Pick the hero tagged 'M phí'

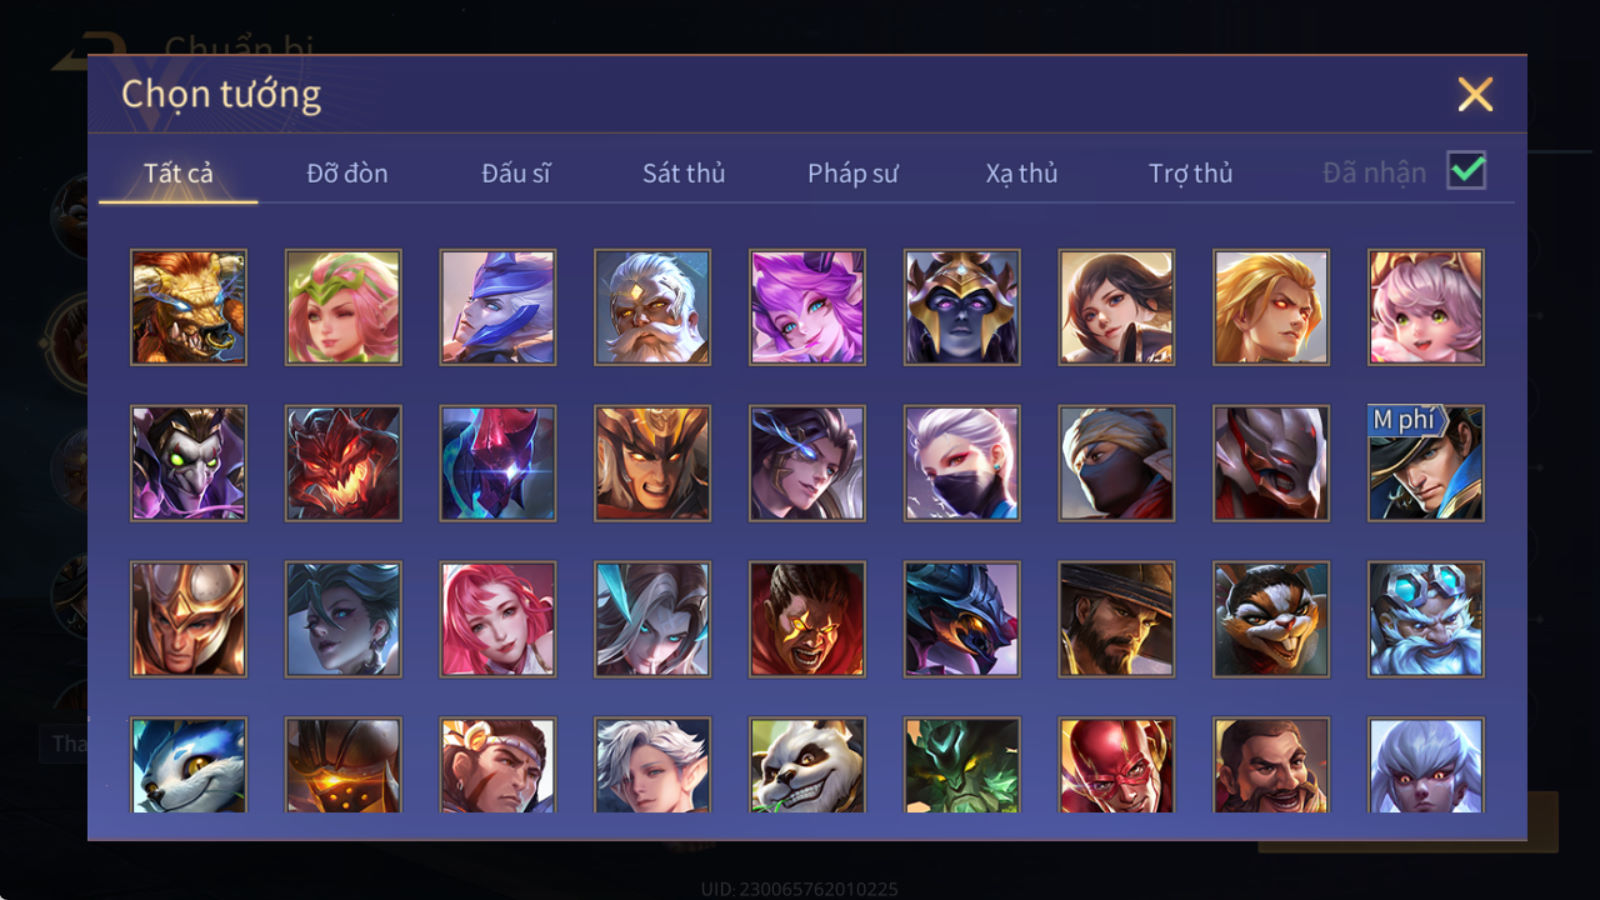click(x=1426, y=463)
